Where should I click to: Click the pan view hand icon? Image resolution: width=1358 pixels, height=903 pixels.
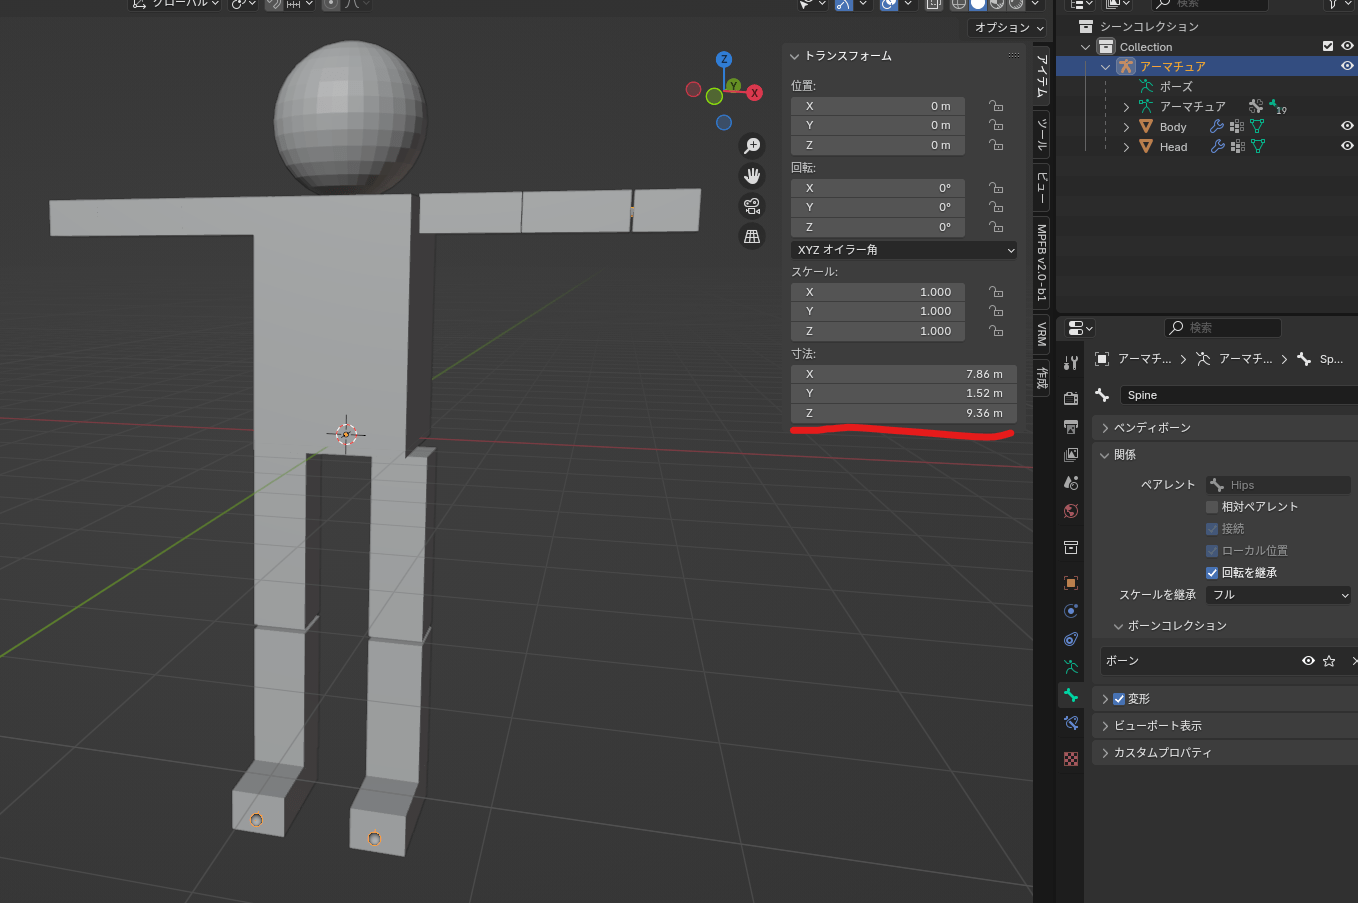pos(752,176)
